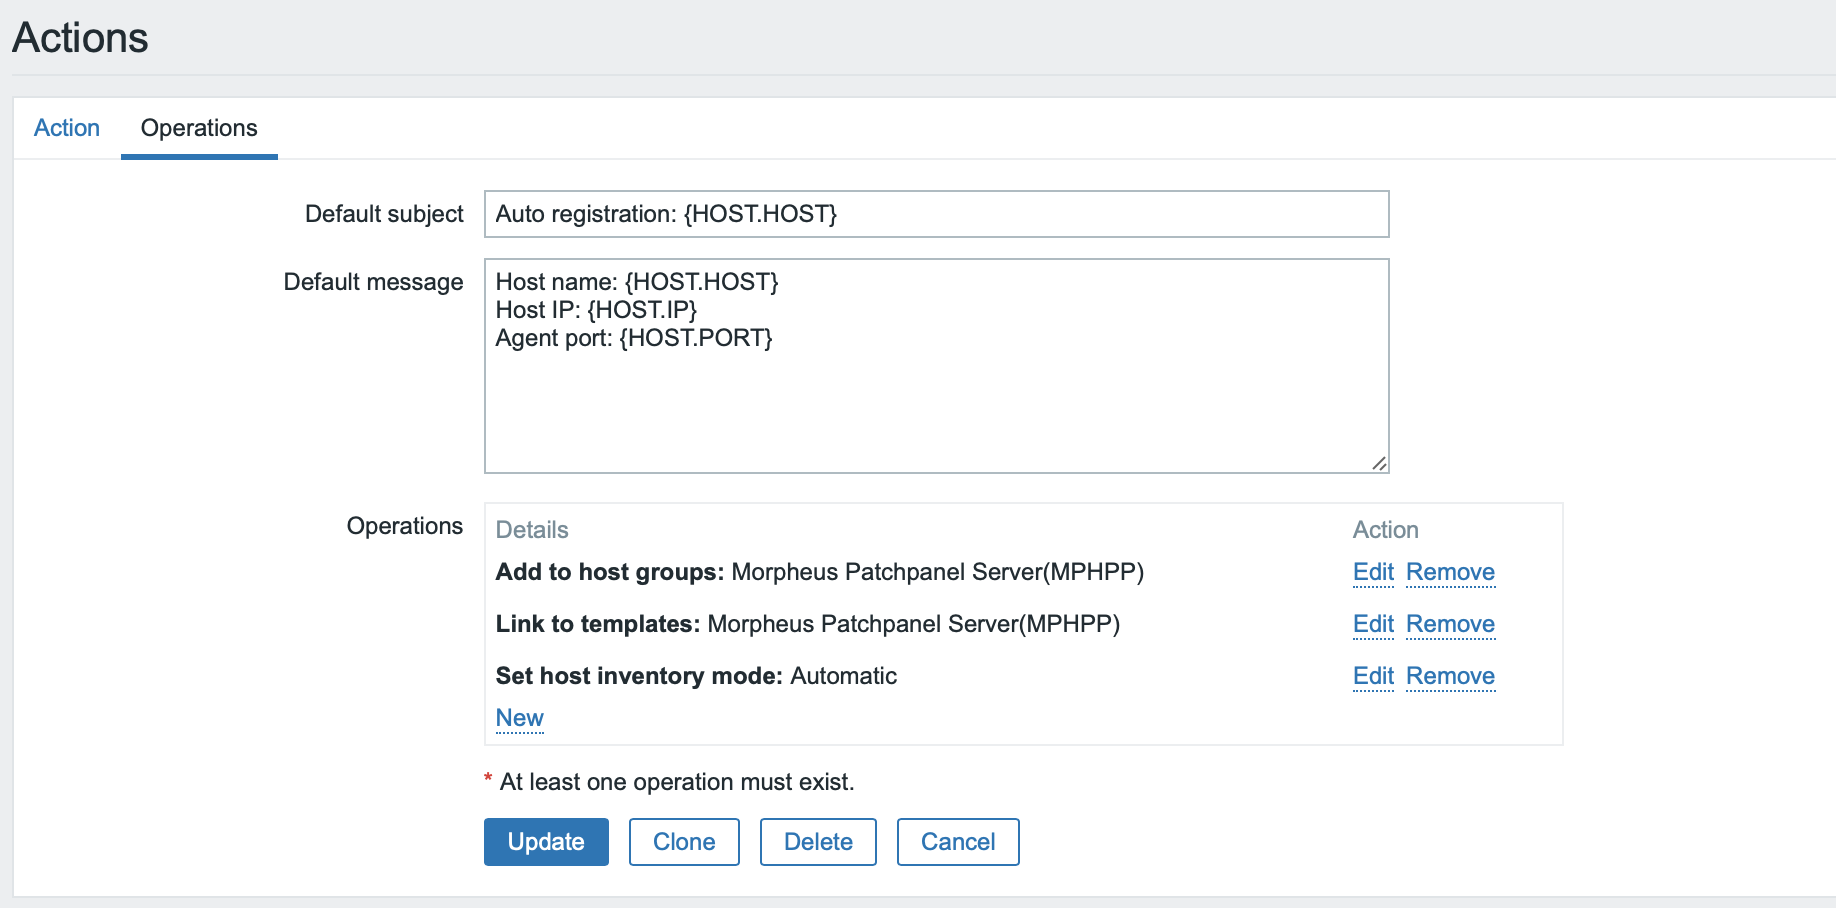The height and width of the screenshot is (908, 1836).
Task: Remove the Add to host groups operation
Action: [x=1450, y=572]
